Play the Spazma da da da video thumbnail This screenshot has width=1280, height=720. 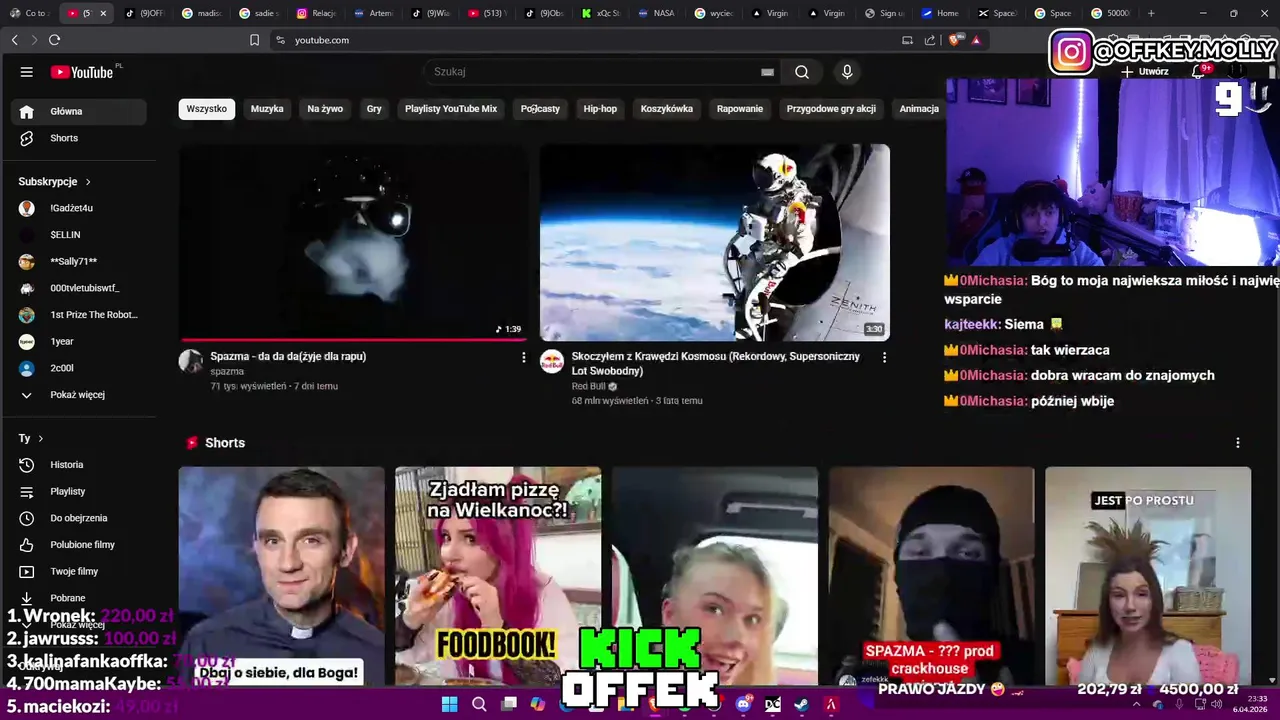(x=353, y=242)
